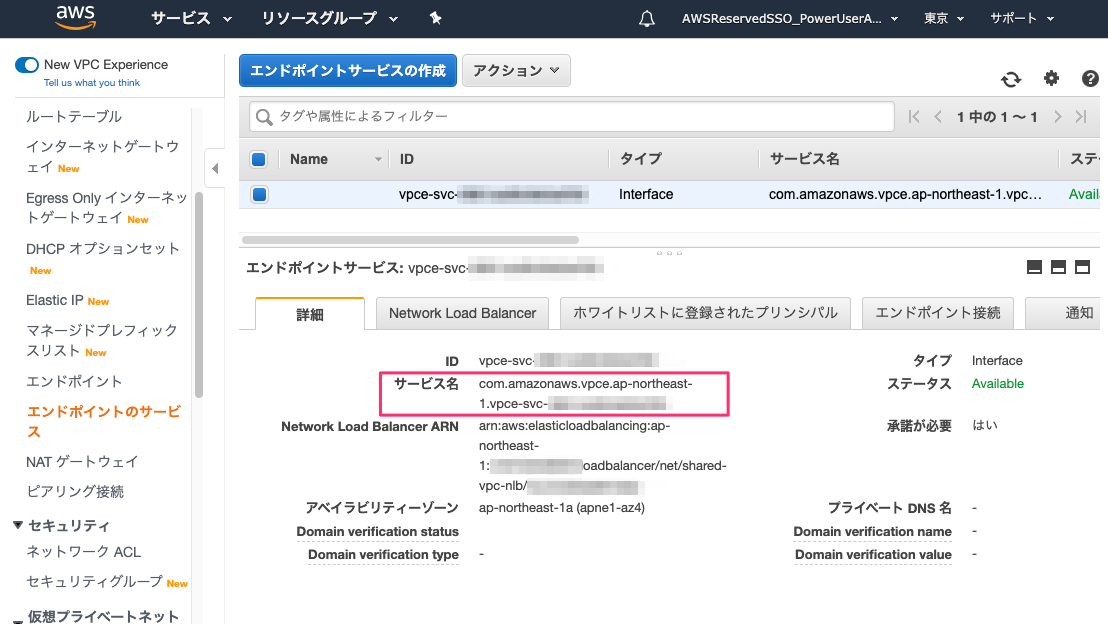
Task: Click the サービス名 column header
Action: pos(804,159)
